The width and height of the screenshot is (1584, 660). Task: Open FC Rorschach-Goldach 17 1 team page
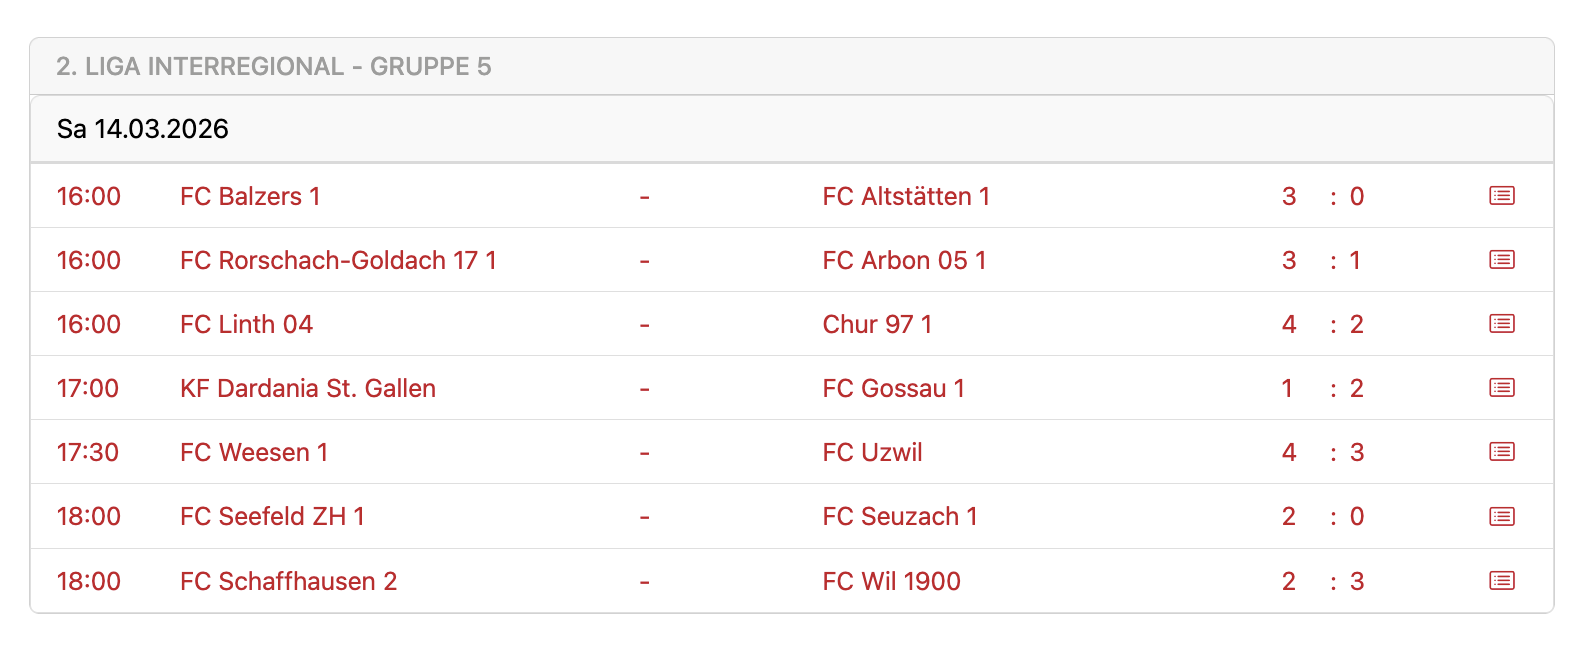click(x=338, y=260)
